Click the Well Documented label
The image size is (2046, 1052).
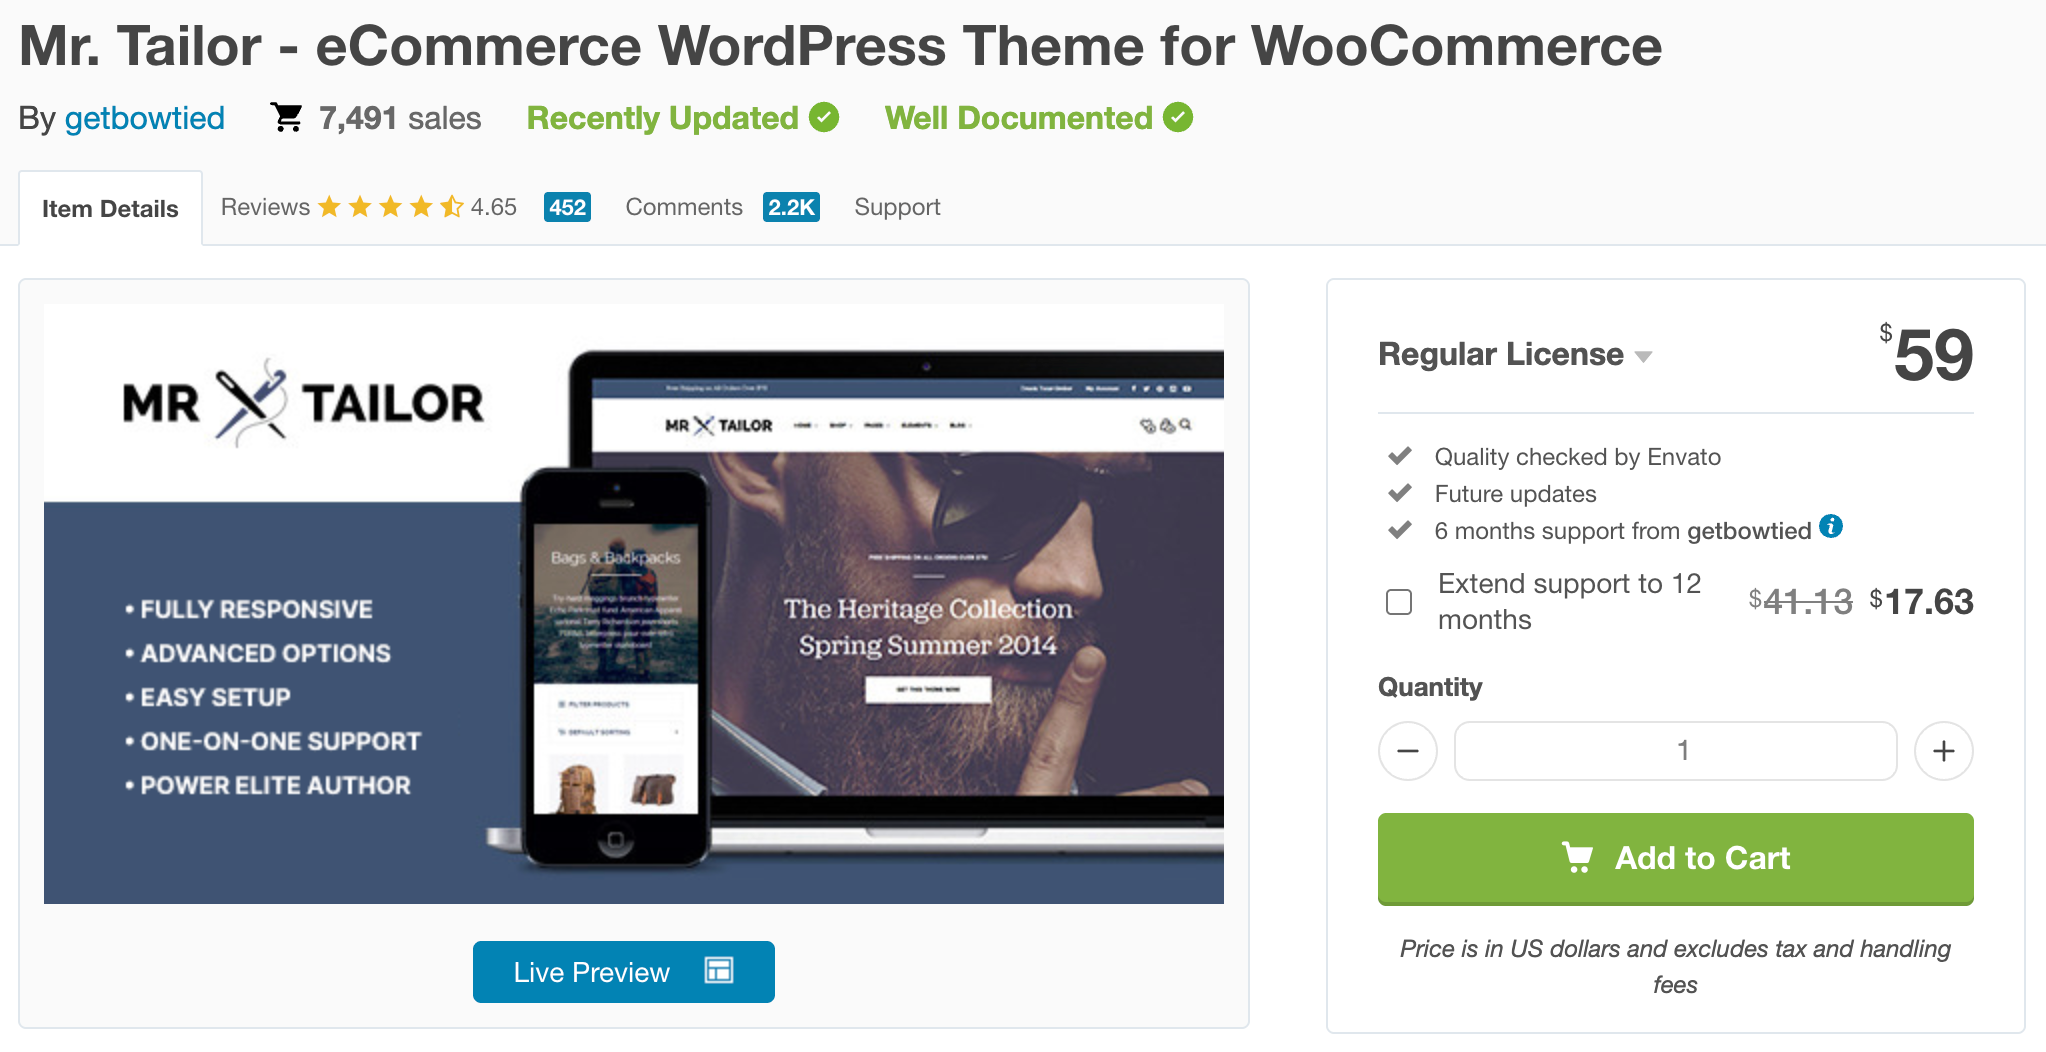1019,118
